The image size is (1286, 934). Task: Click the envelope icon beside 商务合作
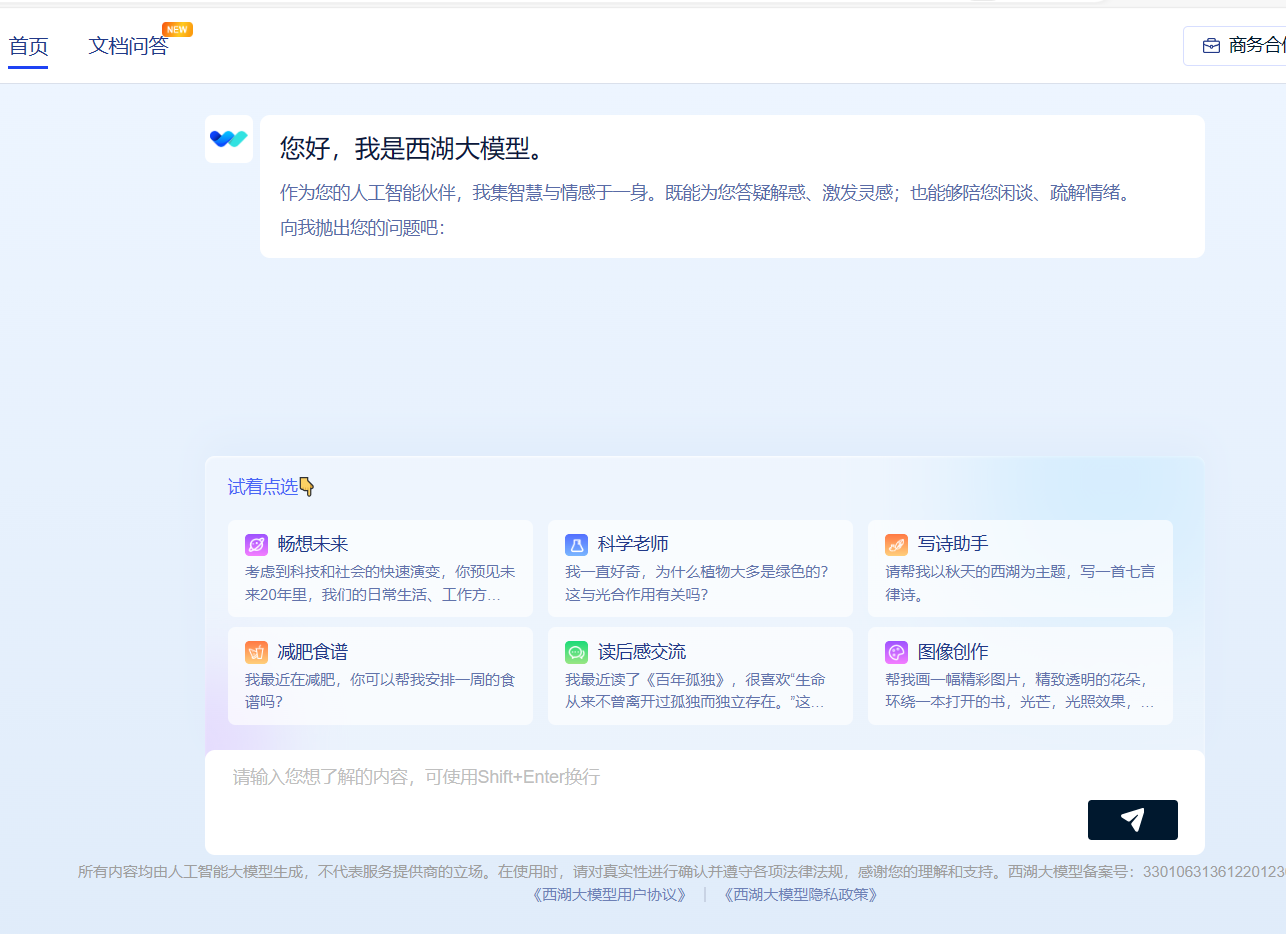(1211, 45)
